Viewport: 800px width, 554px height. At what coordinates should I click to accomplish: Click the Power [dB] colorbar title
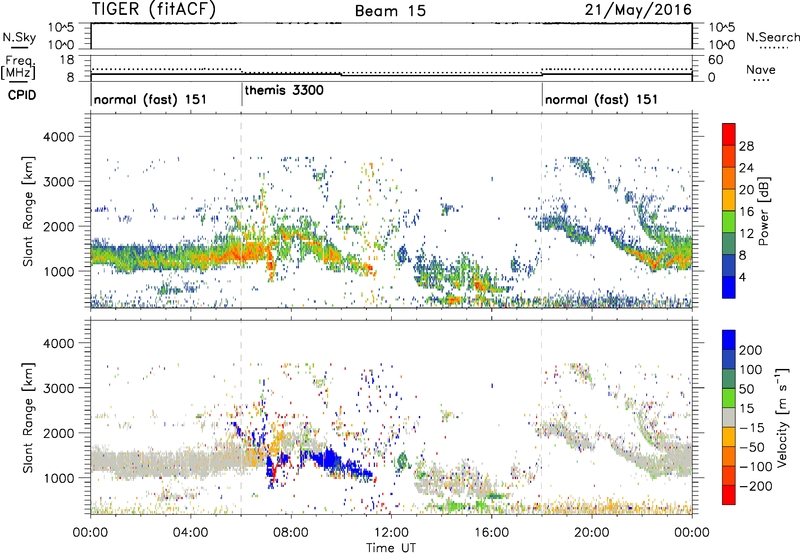tap(763, 211)
